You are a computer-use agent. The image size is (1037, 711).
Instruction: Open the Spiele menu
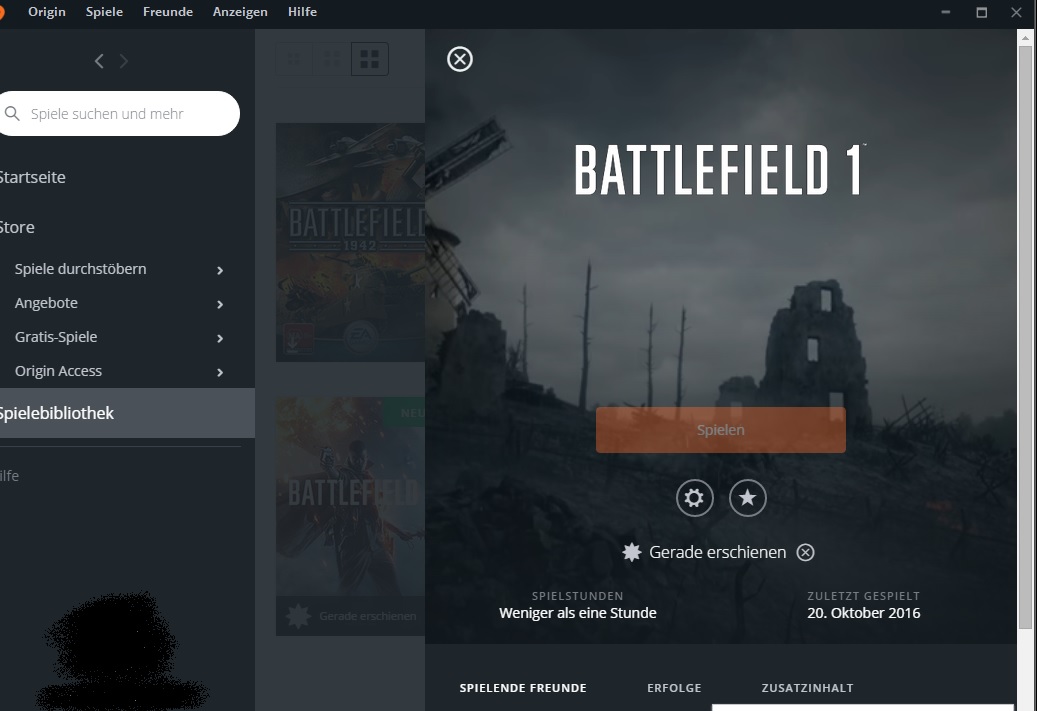pyautogui.click(x=104, y=12)
